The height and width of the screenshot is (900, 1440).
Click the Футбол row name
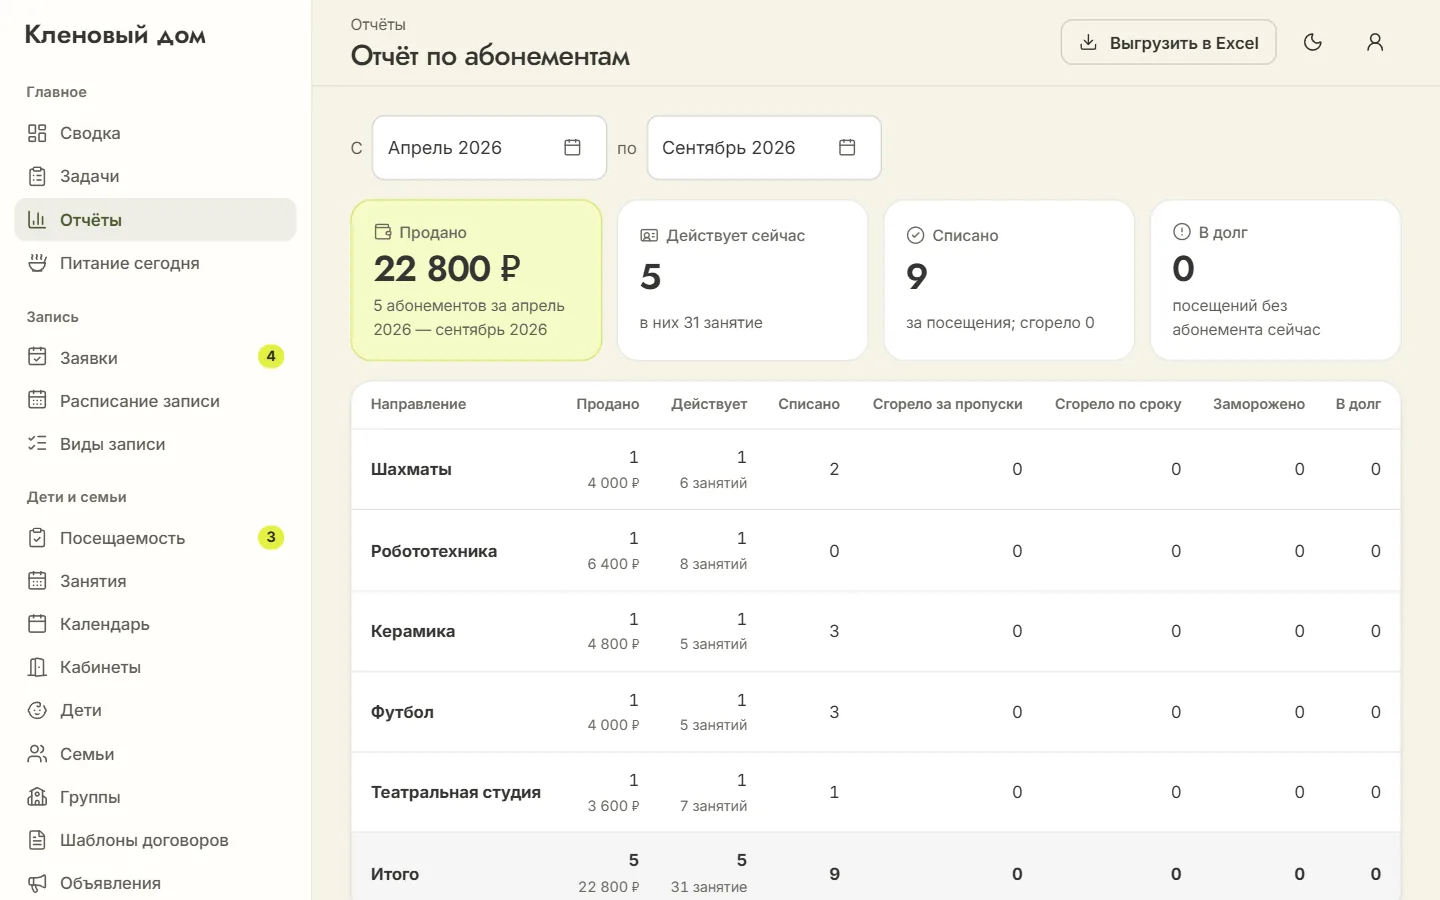click(402, 712)
